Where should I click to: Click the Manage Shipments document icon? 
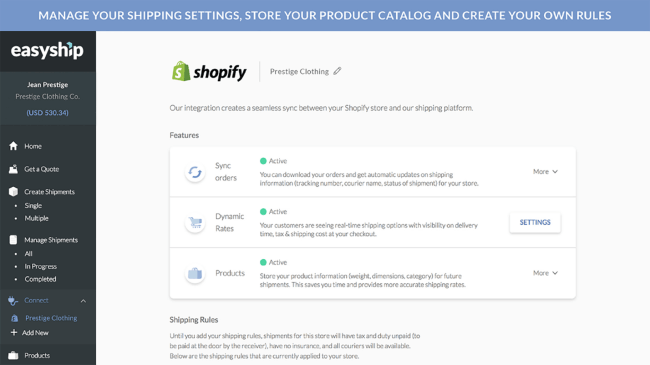(13, 240)
